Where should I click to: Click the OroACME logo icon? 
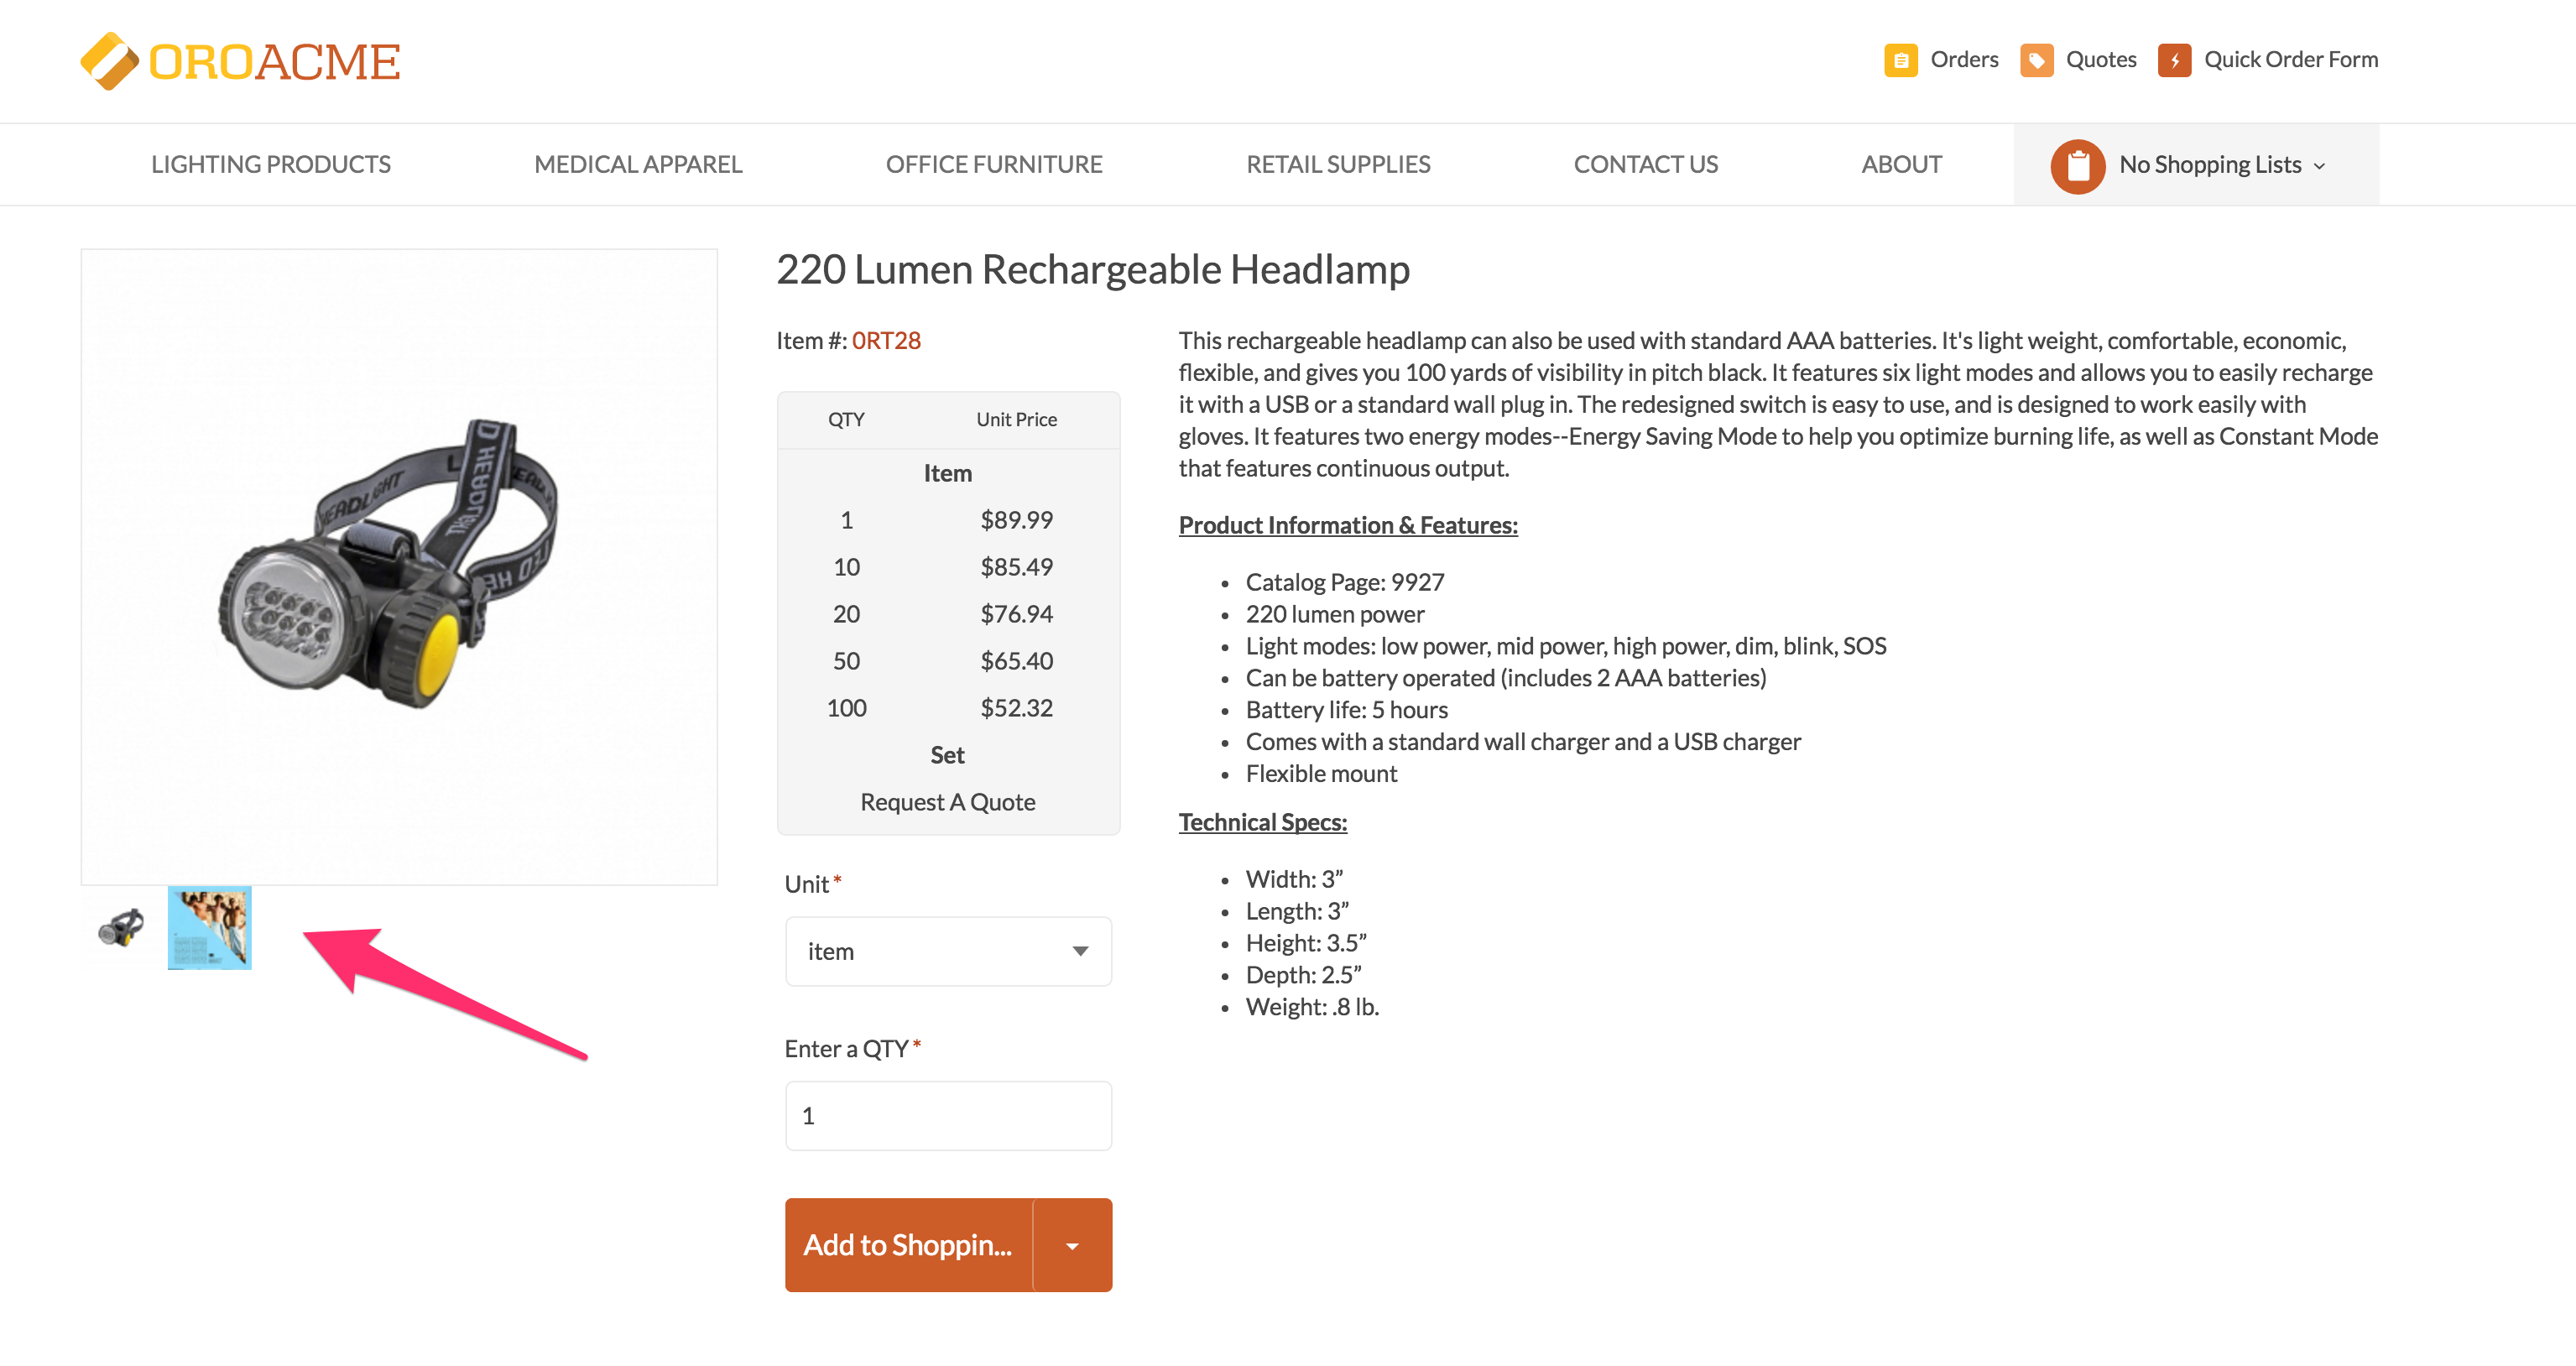(x=108, y=61)
